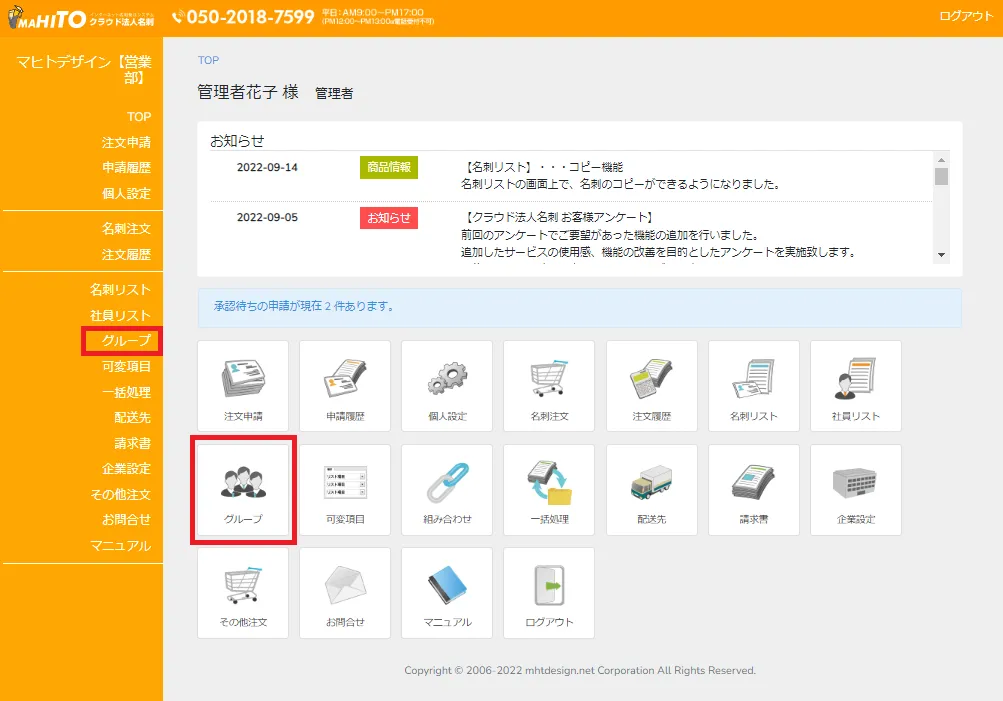Click the ログアウト door icon tile
1003x701 pixels.
(x=548, y=593)
